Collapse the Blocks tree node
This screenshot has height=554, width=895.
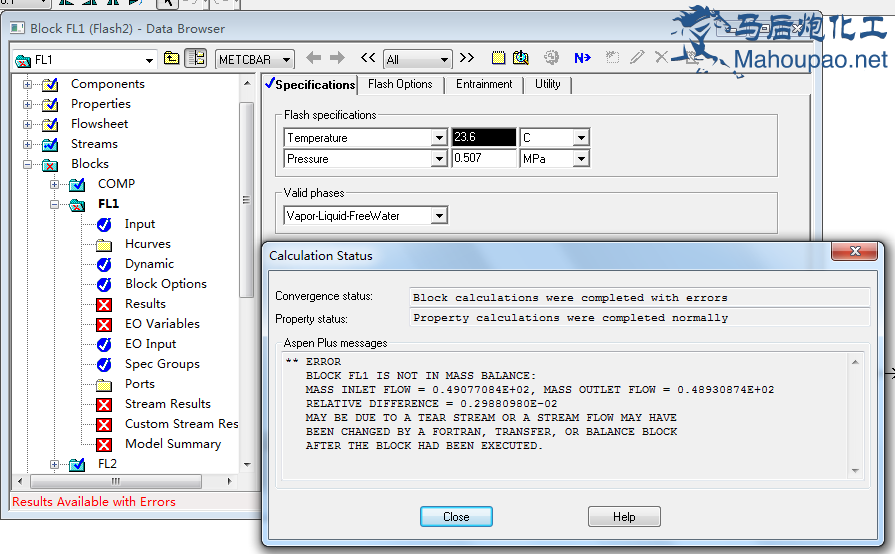27,164
